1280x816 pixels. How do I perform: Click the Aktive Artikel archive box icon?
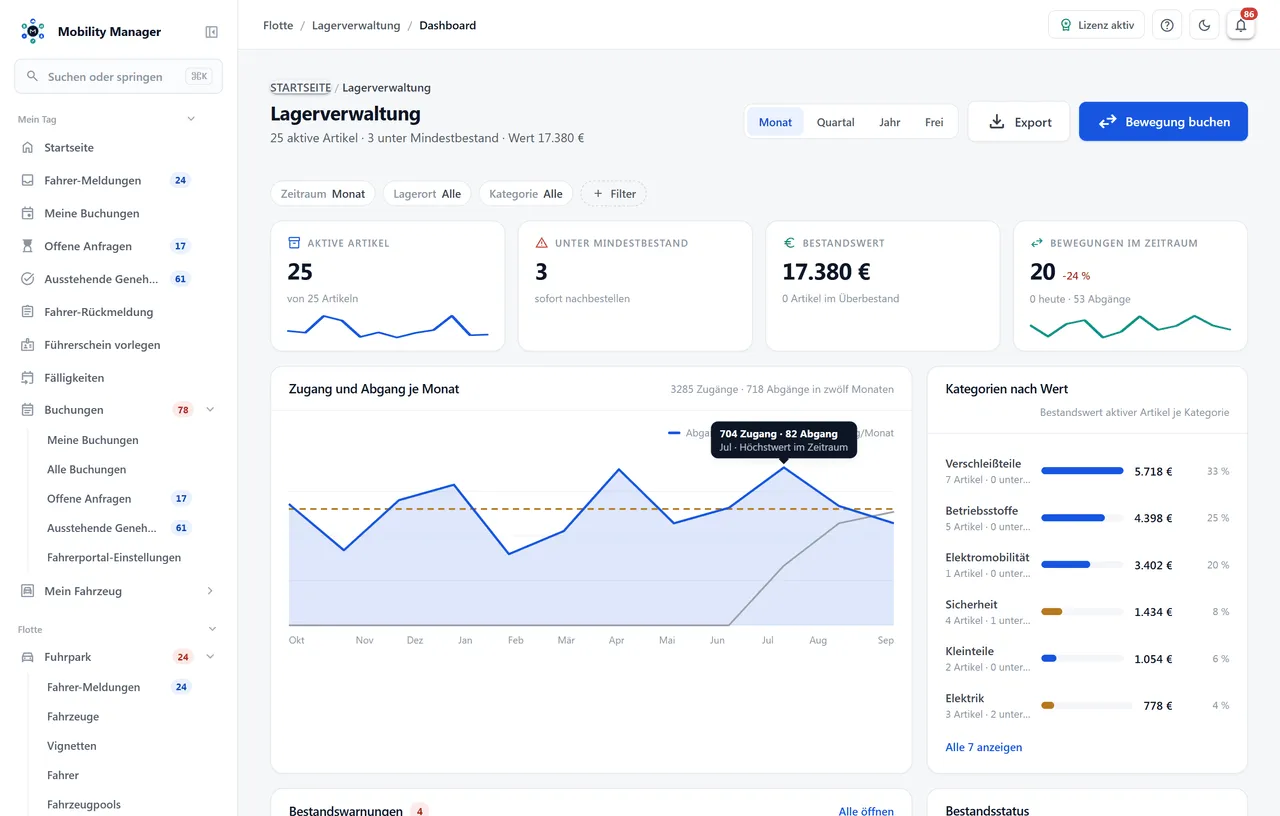294,243
